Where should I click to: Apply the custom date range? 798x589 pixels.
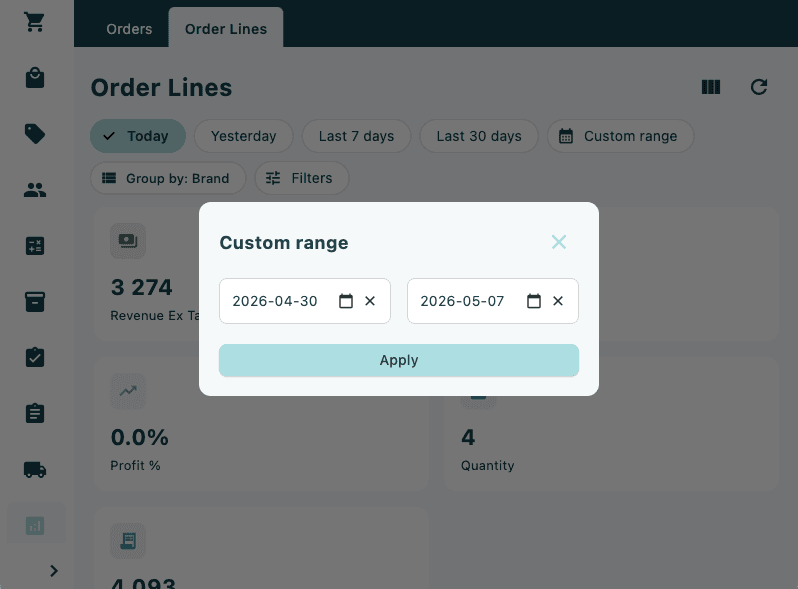coord(399,360)
